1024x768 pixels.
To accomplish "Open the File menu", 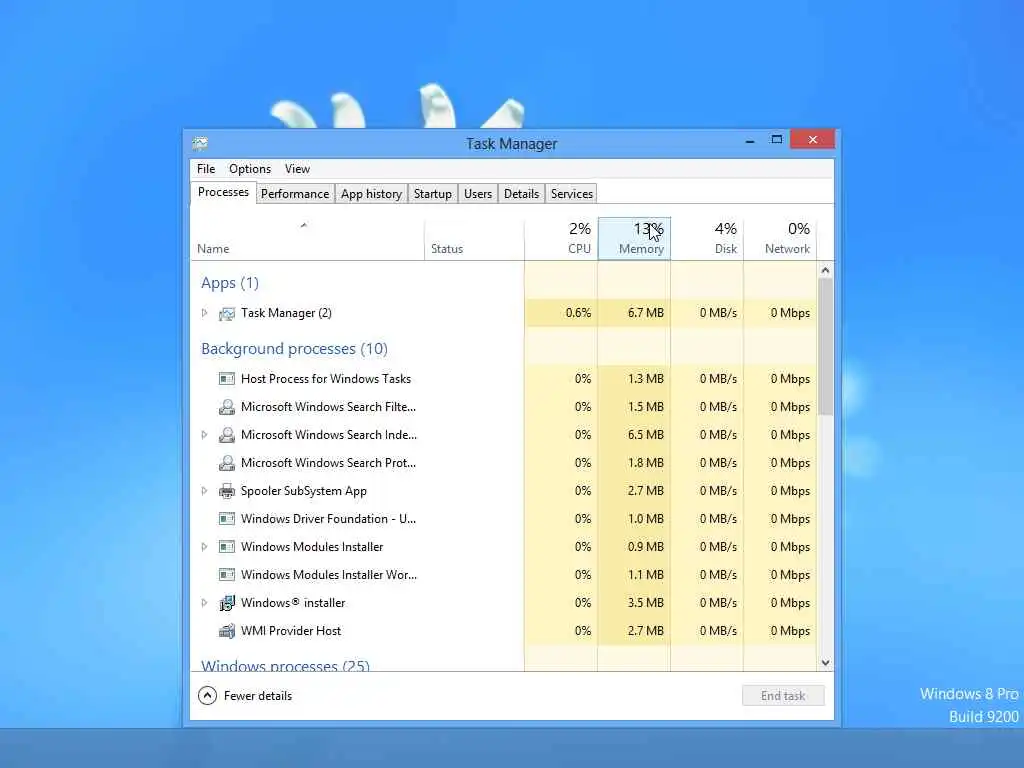I will pos(206,168).
